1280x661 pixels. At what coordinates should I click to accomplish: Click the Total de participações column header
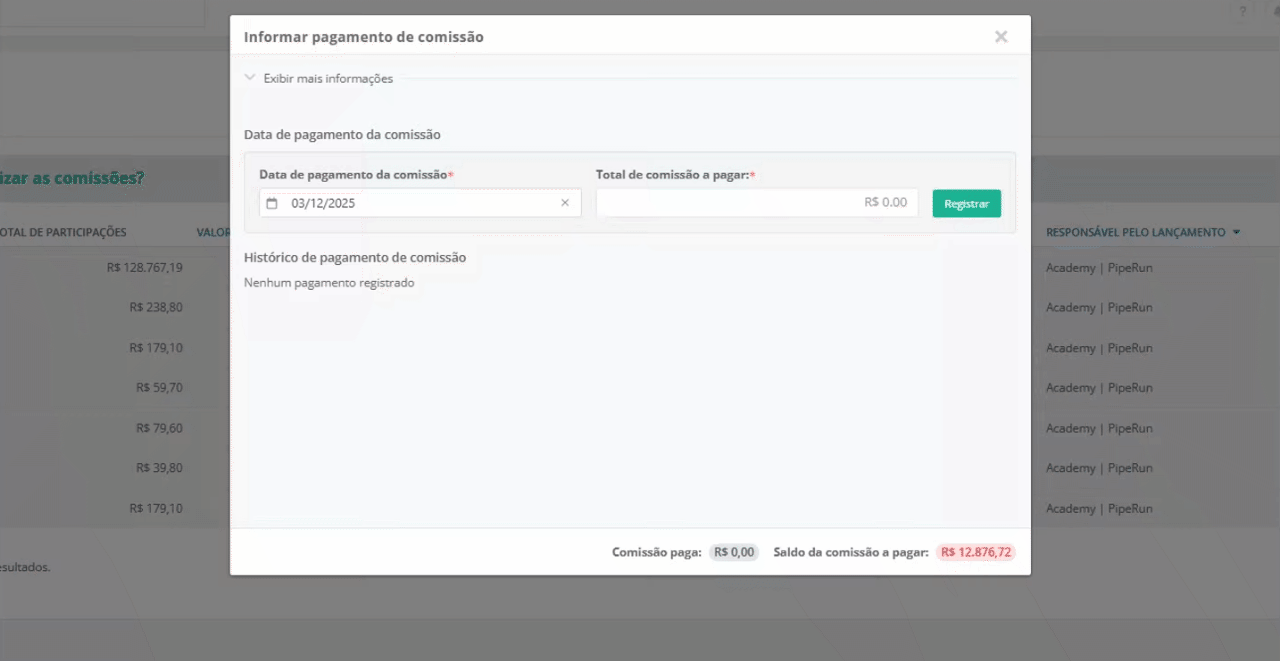pos(63,232)
